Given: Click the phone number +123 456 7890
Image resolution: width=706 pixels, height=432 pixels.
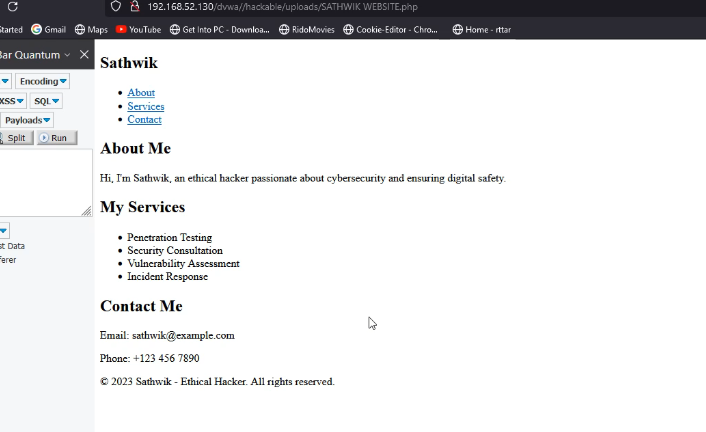Looking at the screenshot, I should click(x=166, y=358).
